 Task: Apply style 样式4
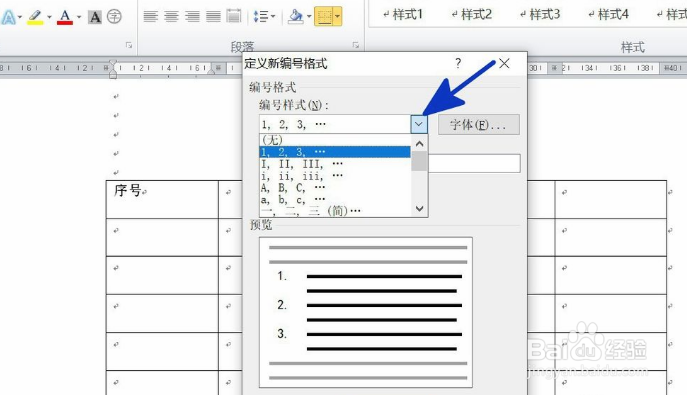tap(608, 14)
